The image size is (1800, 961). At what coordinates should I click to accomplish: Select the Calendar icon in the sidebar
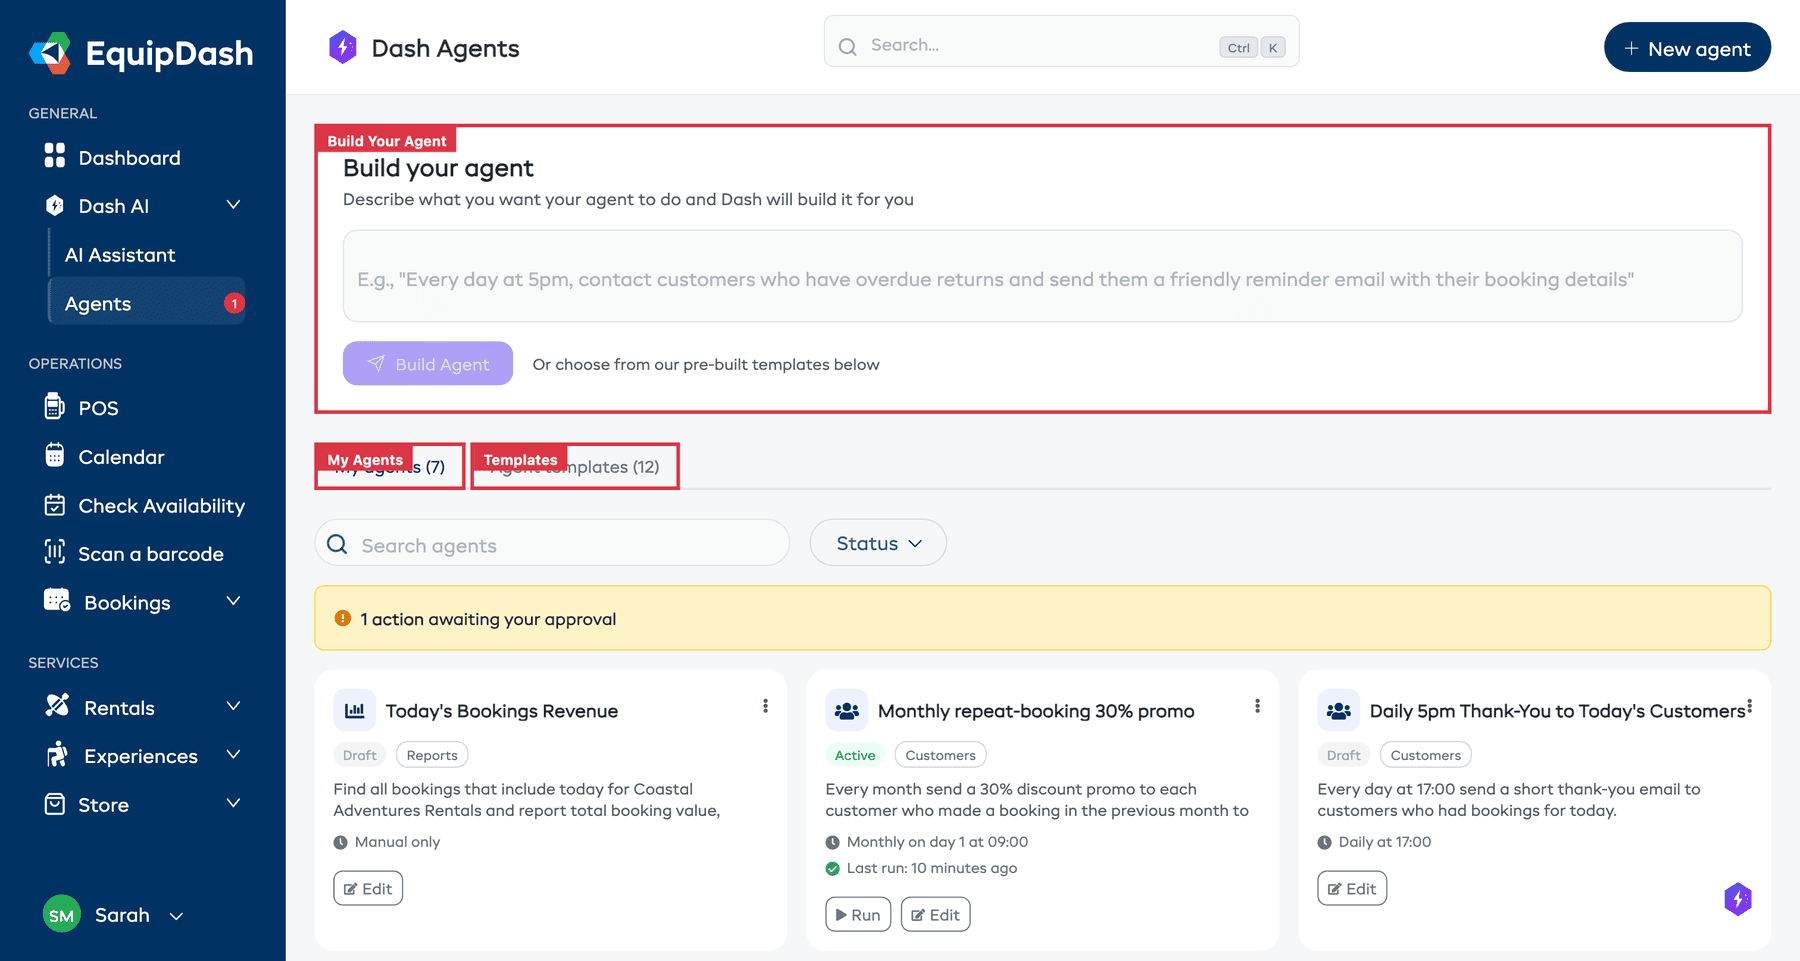tap(55, 456)
